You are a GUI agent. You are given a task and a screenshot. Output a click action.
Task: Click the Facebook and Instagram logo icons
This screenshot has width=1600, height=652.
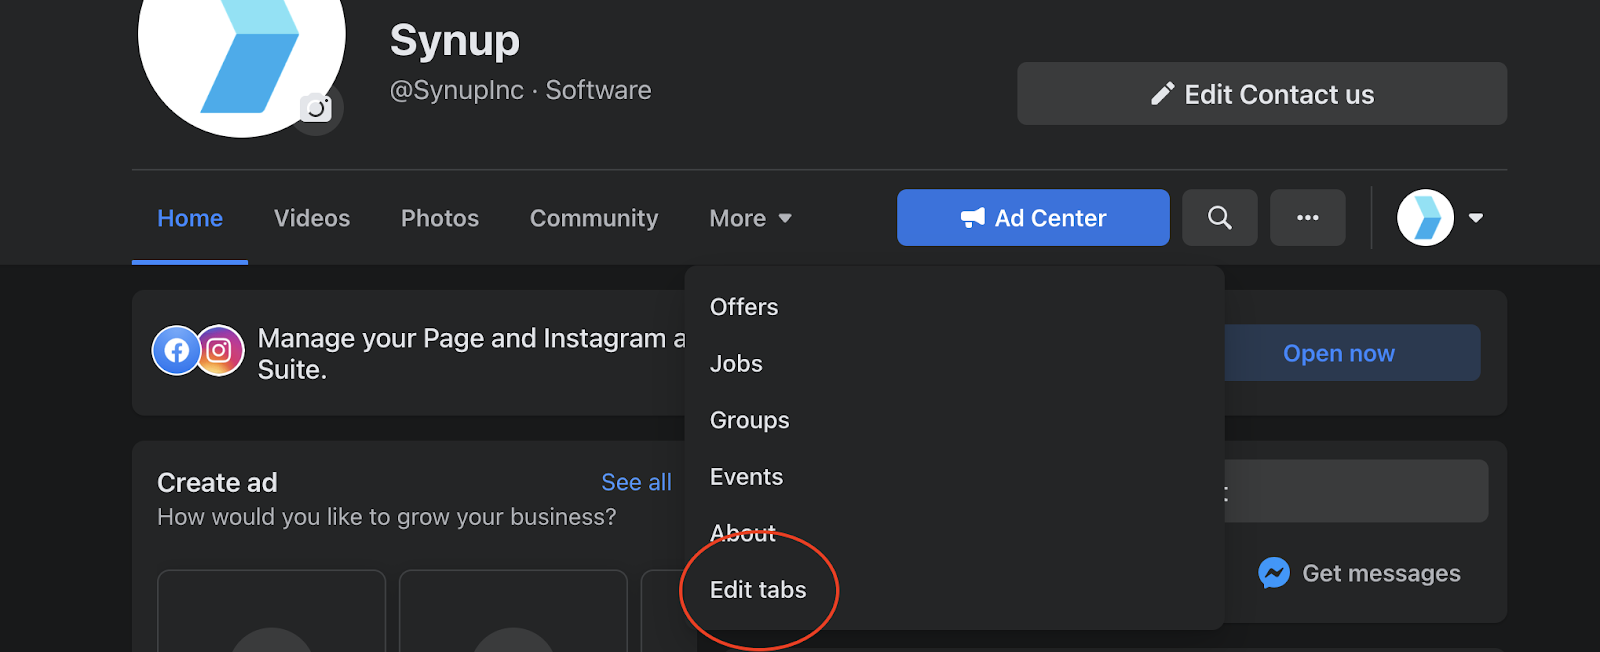(198, 351)
